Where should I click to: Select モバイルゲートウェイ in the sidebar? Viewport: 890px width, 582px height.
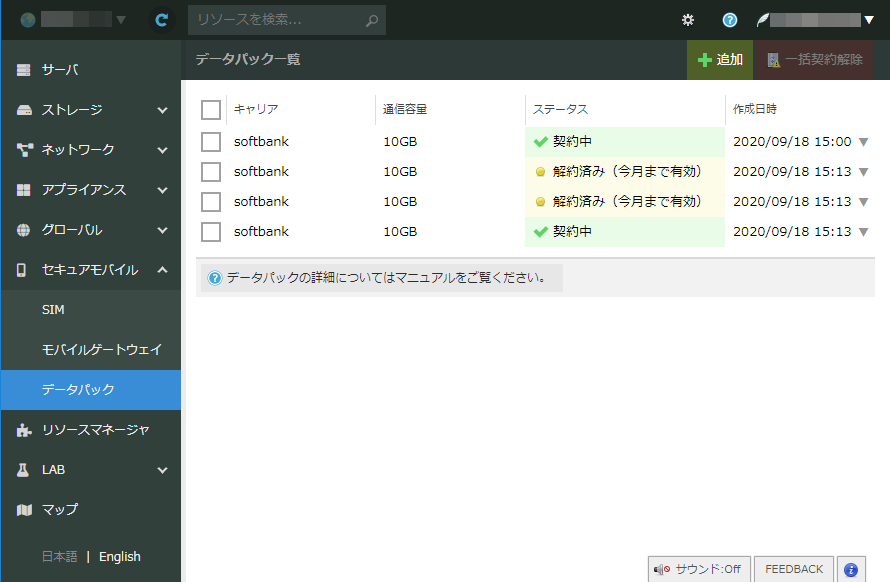click(x=101, y=350)
